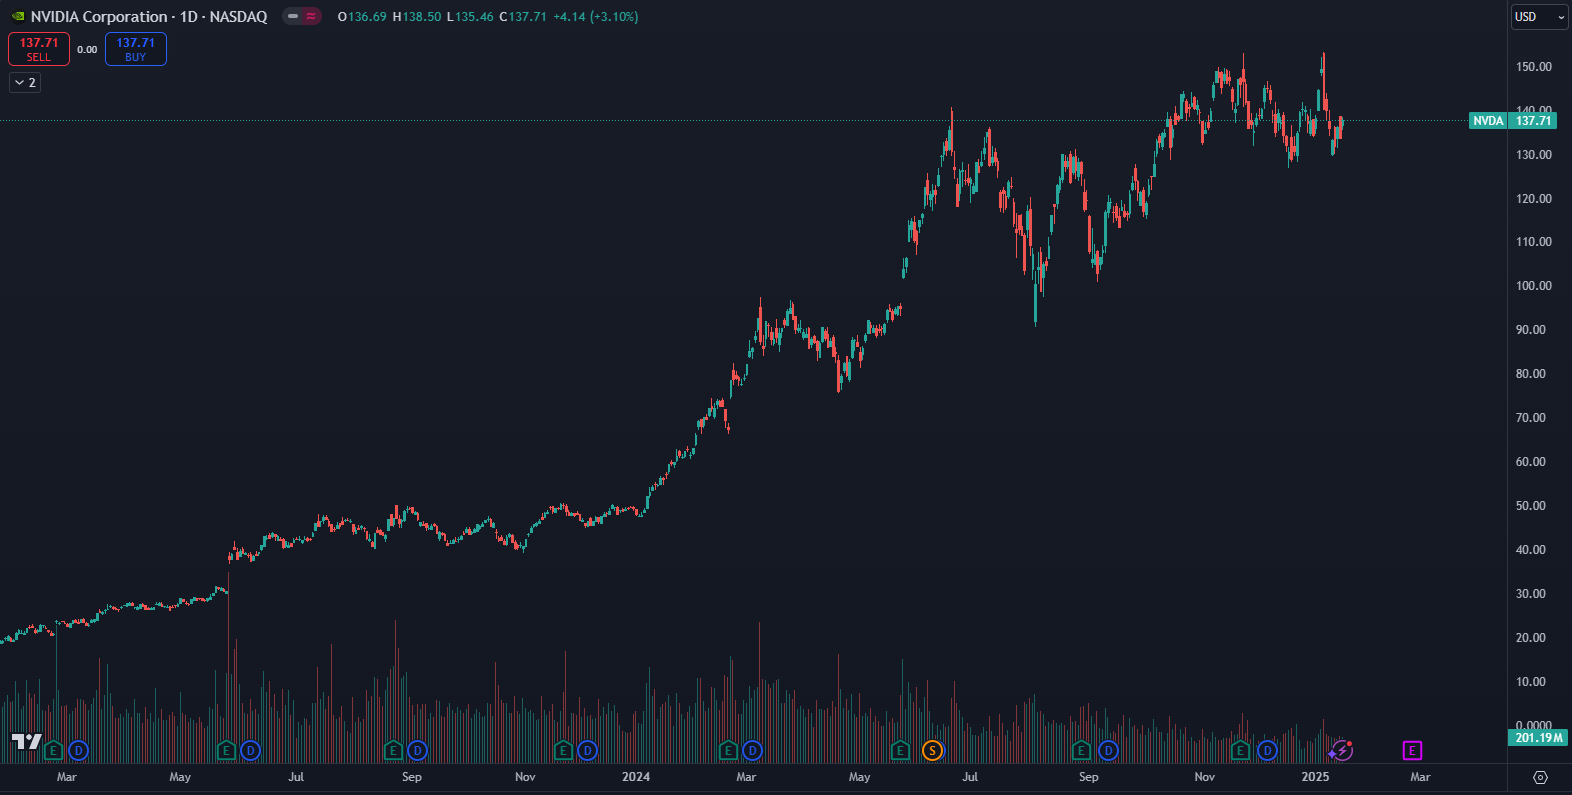
Task: Click the 100.00 price axis label
Action: click(1534, 286)
